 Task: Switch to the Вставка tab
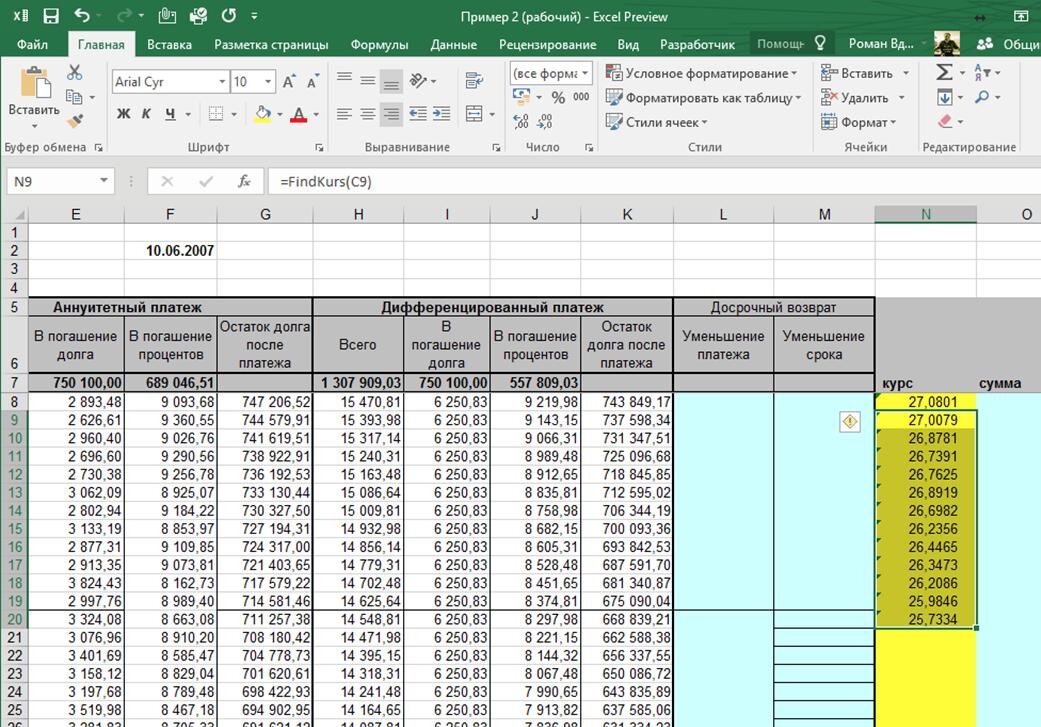169,44
